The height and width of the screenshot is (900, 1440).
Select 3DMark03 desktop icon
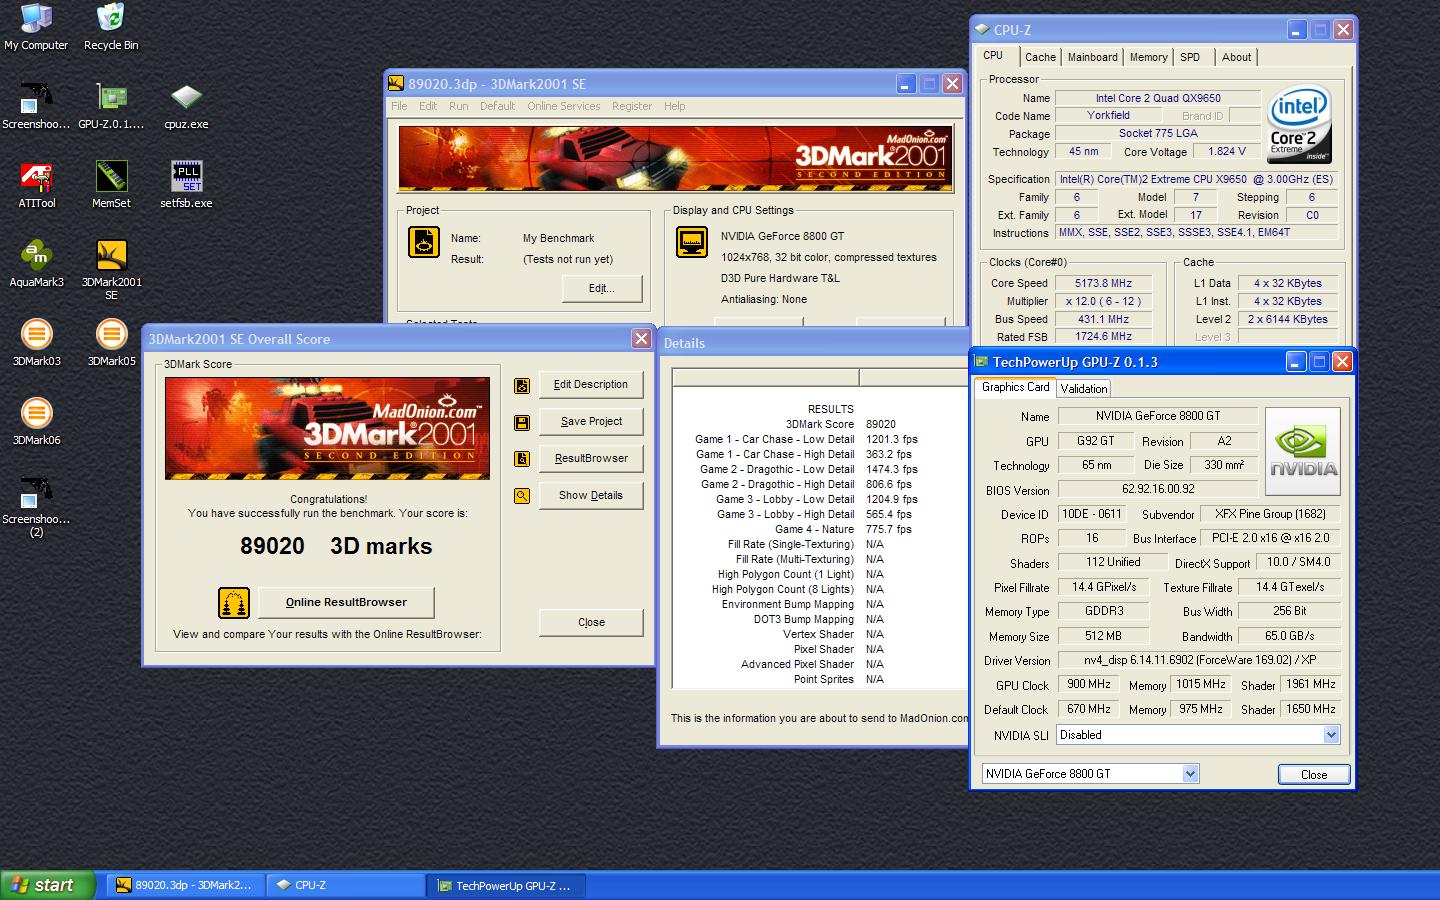click(x=36, y=343)
